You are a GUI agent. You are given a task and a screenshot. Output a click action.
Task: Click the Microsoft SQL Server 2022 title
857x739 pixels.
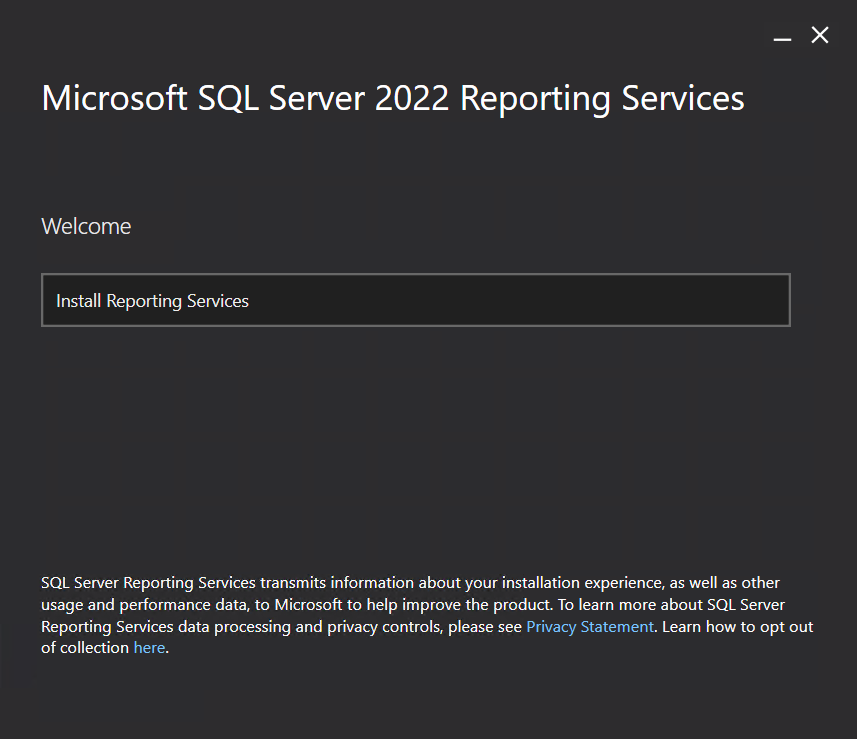click(x=392, y=99)
